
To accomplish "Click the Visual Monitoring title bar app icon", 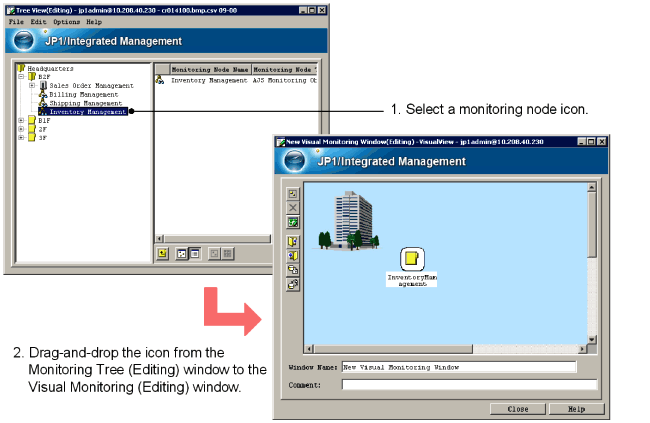I will click(x=281, y=141).
